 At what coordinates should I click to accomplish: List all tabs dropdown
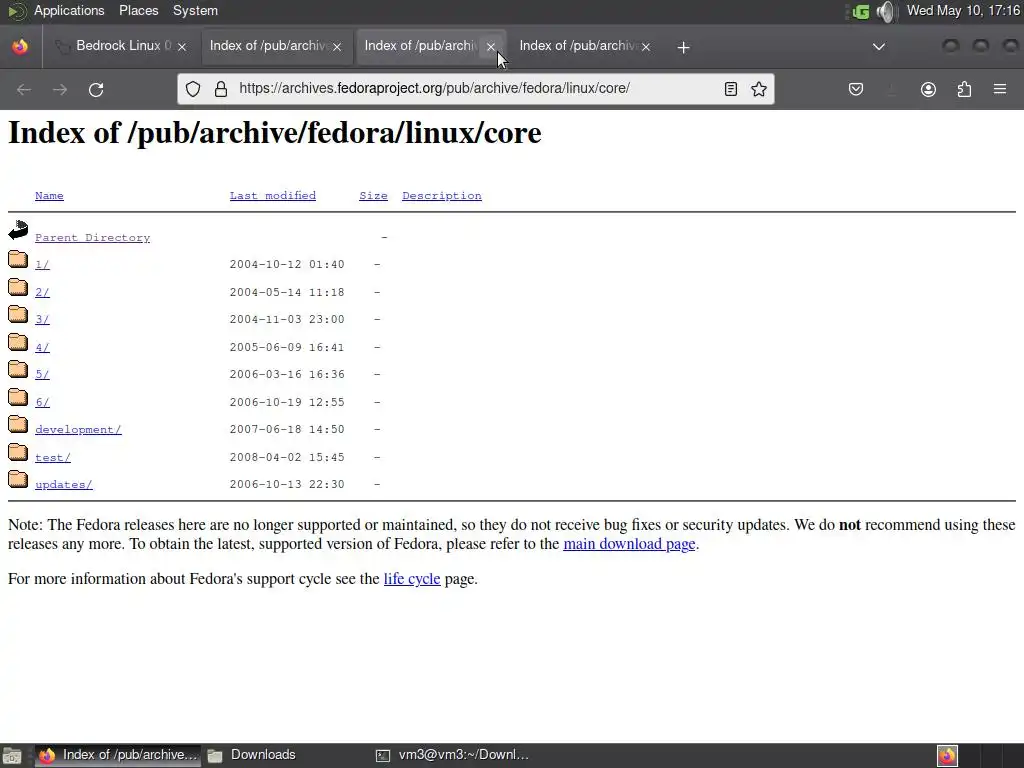879,46
